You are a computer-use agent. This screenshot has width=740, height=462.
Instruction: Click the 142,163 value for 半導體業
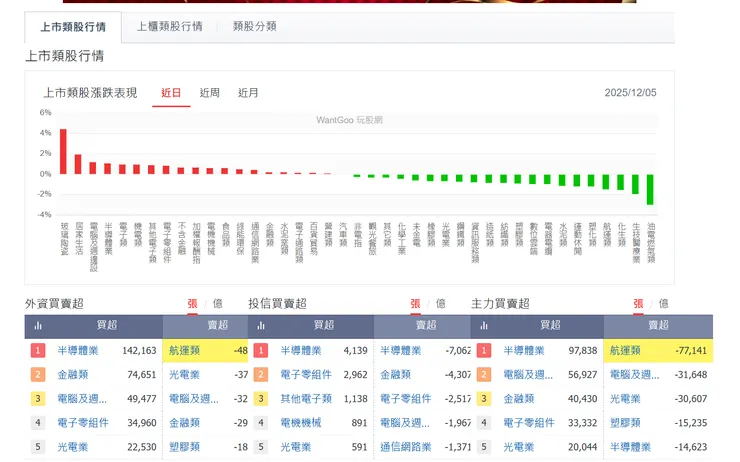pos(139,351)
